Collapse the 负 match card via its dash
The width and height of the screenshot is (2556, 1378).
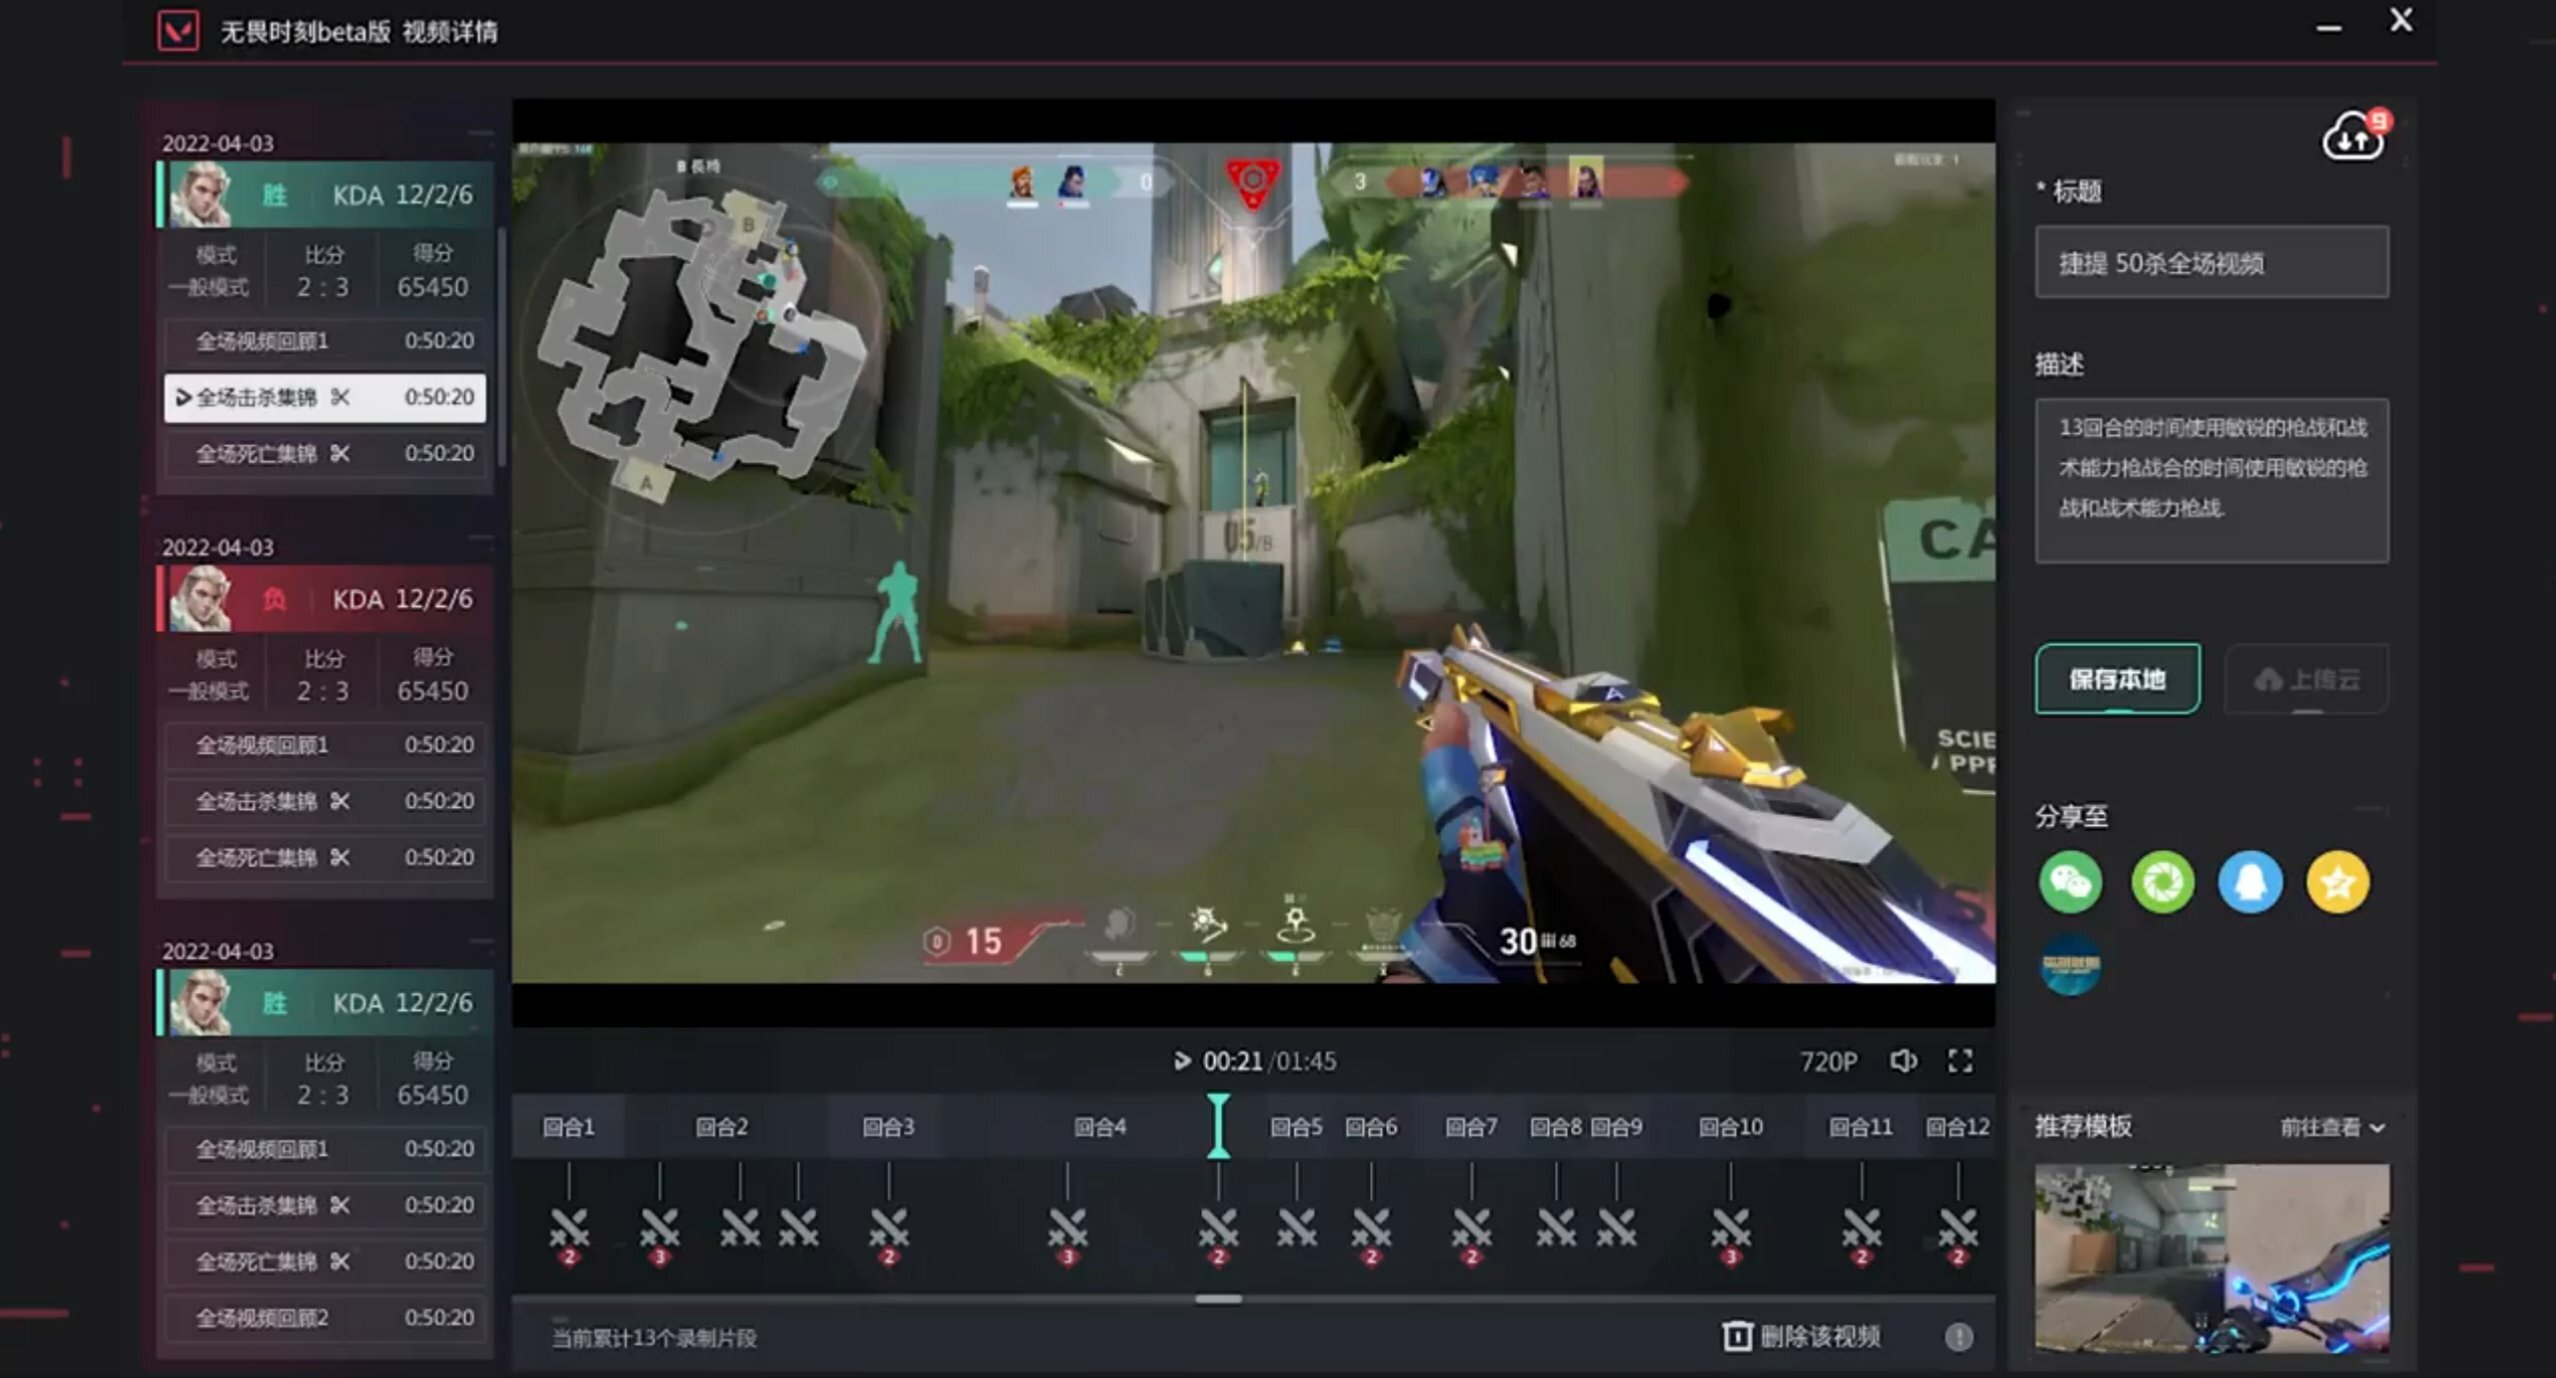pos(481,538)
